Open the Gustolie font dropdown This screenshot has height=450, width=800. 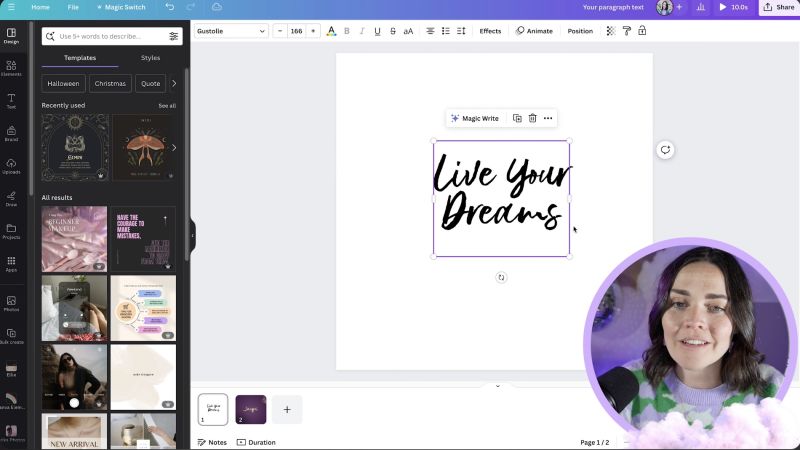pos(231,31)
